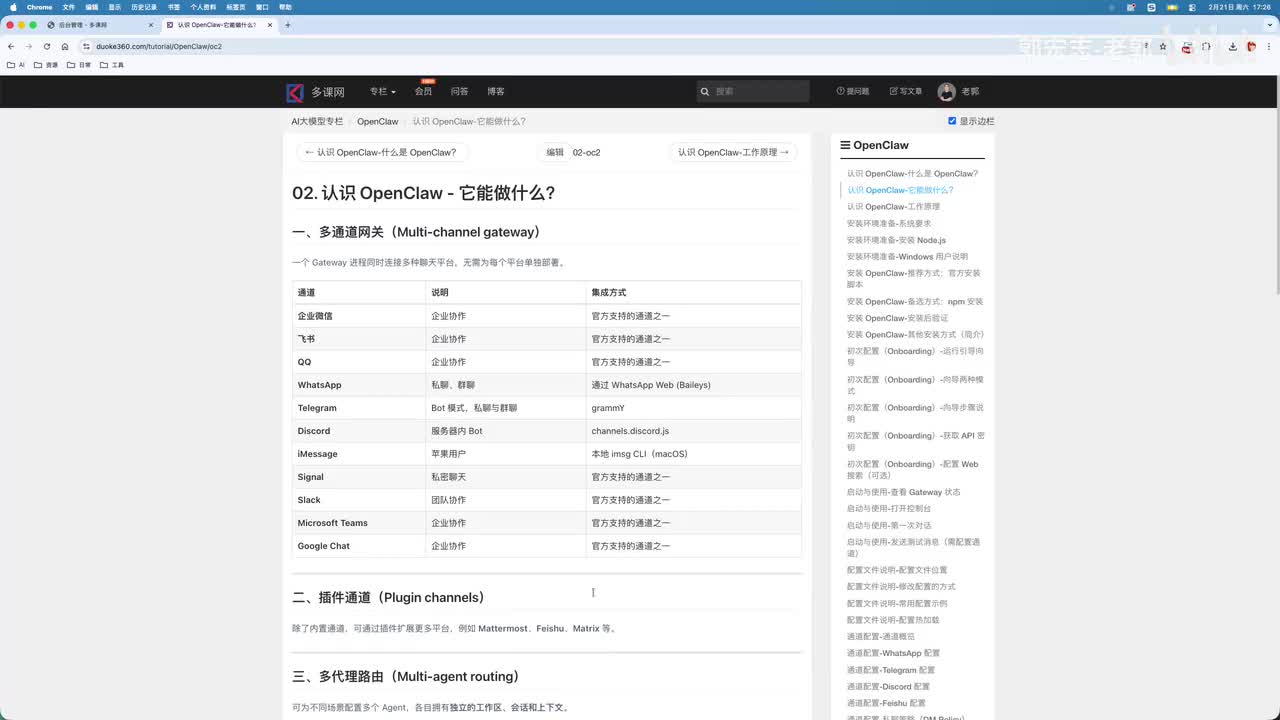This screenshot has width=1280, height=720.
Task: Go to previous article 什么是 OpenClaw button
Action: (x=382, y=153)
